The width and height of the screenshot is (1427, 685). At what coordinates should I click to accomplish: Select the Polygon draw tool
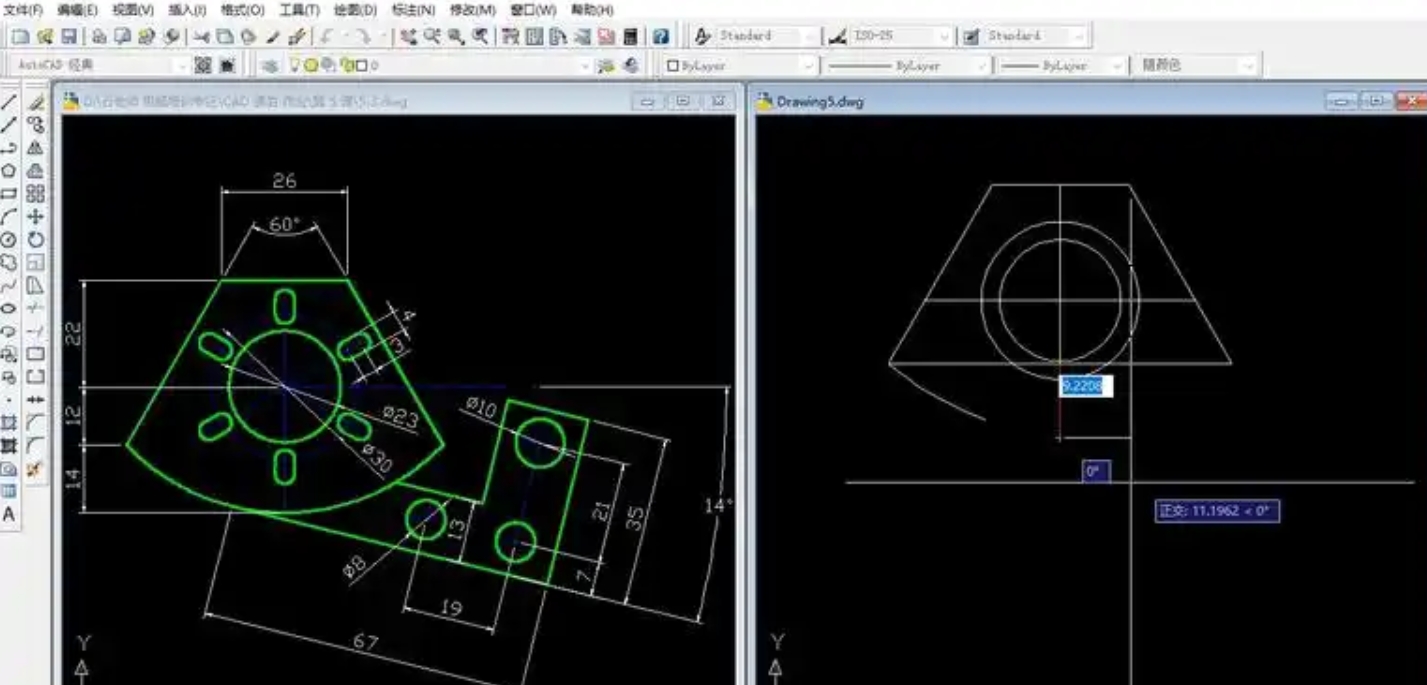pyautogui.click(x=9, y=171)
